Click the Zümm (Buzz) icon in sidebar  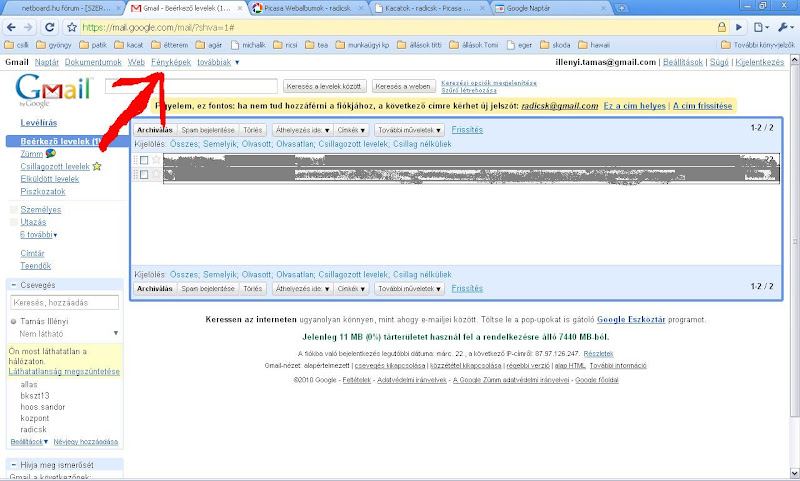51,153
